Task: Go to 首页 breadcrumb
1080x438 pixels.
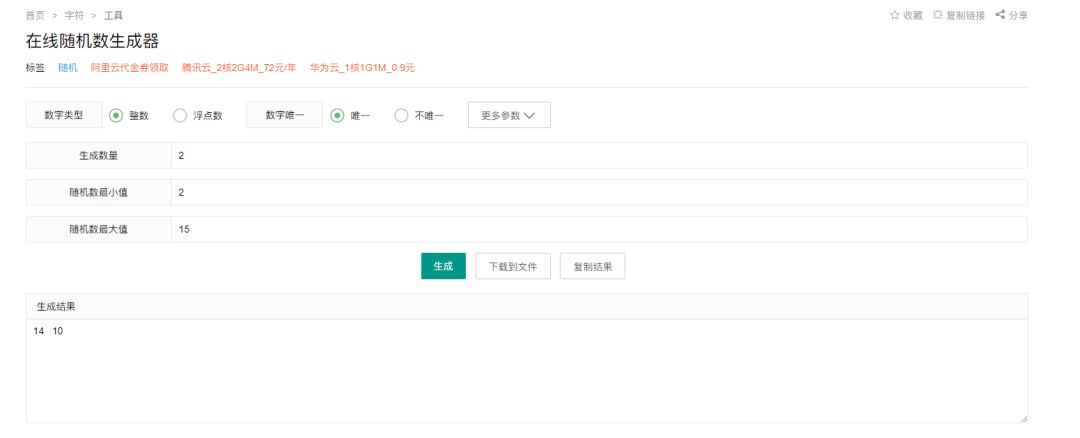Action: pyautogui.click(x=35, y=15)
